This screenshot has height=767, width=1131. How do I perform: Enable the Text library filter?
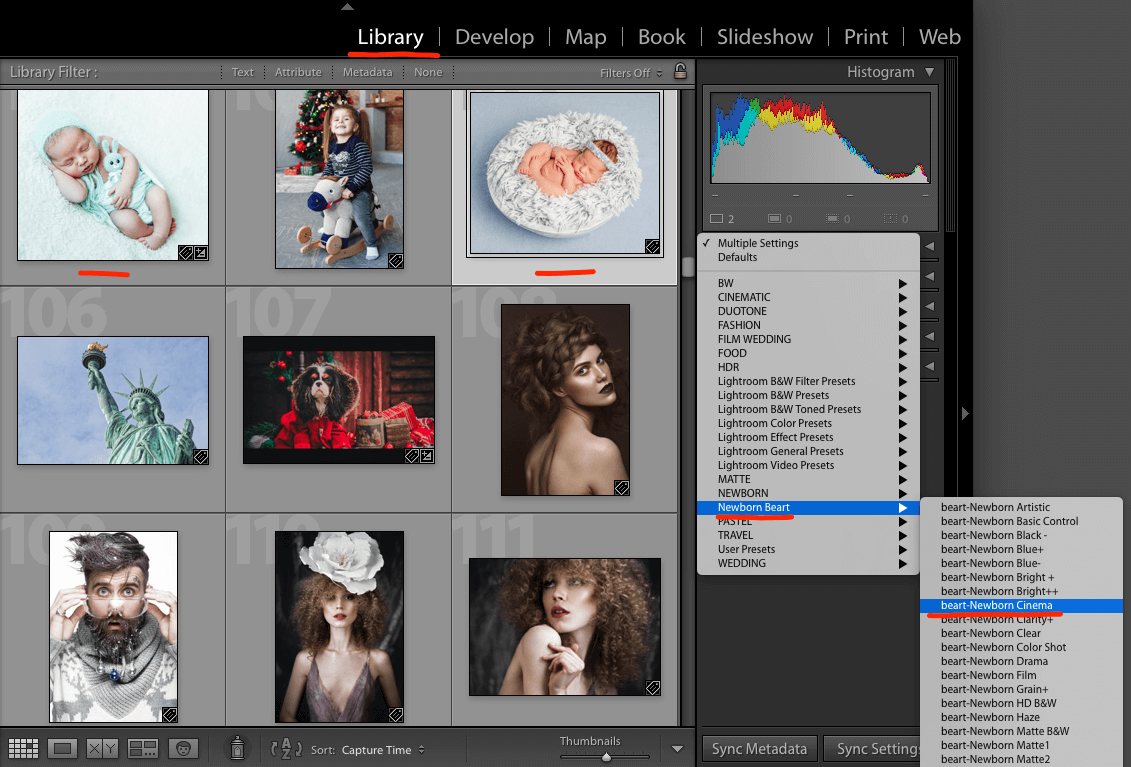(x=242, y=72)
